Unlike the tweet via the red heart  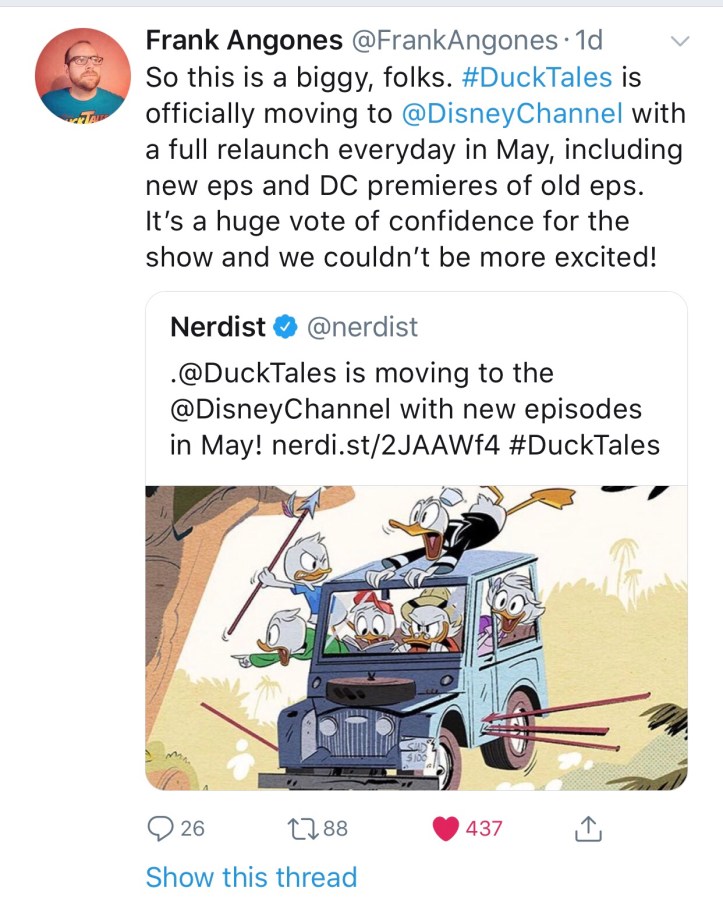click(445, 828)
